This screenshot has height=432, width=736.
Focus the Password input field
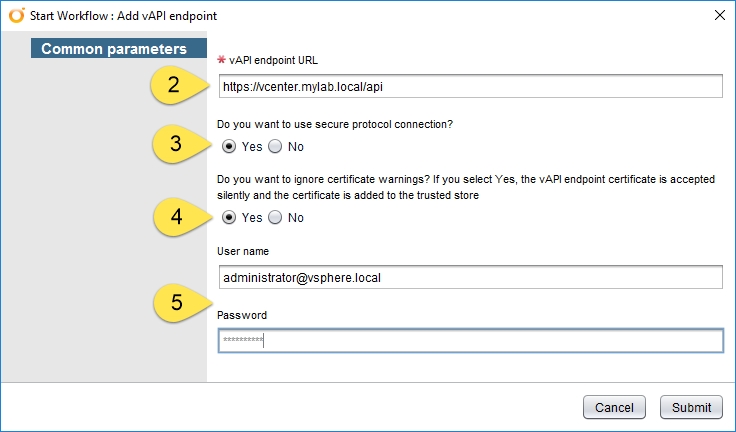pyautogui.click(x=470, y=341)
